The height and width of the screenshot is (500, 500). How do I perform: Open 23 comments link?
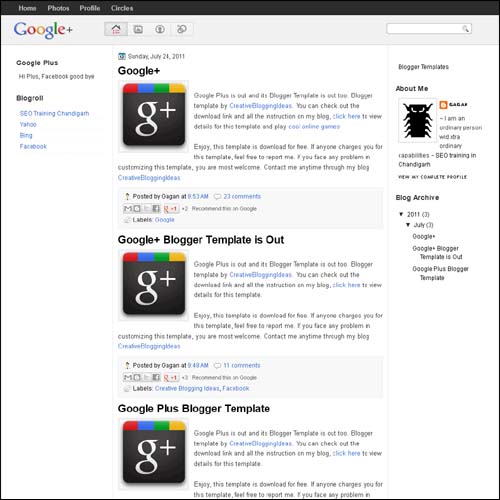(x=242, y=196)
